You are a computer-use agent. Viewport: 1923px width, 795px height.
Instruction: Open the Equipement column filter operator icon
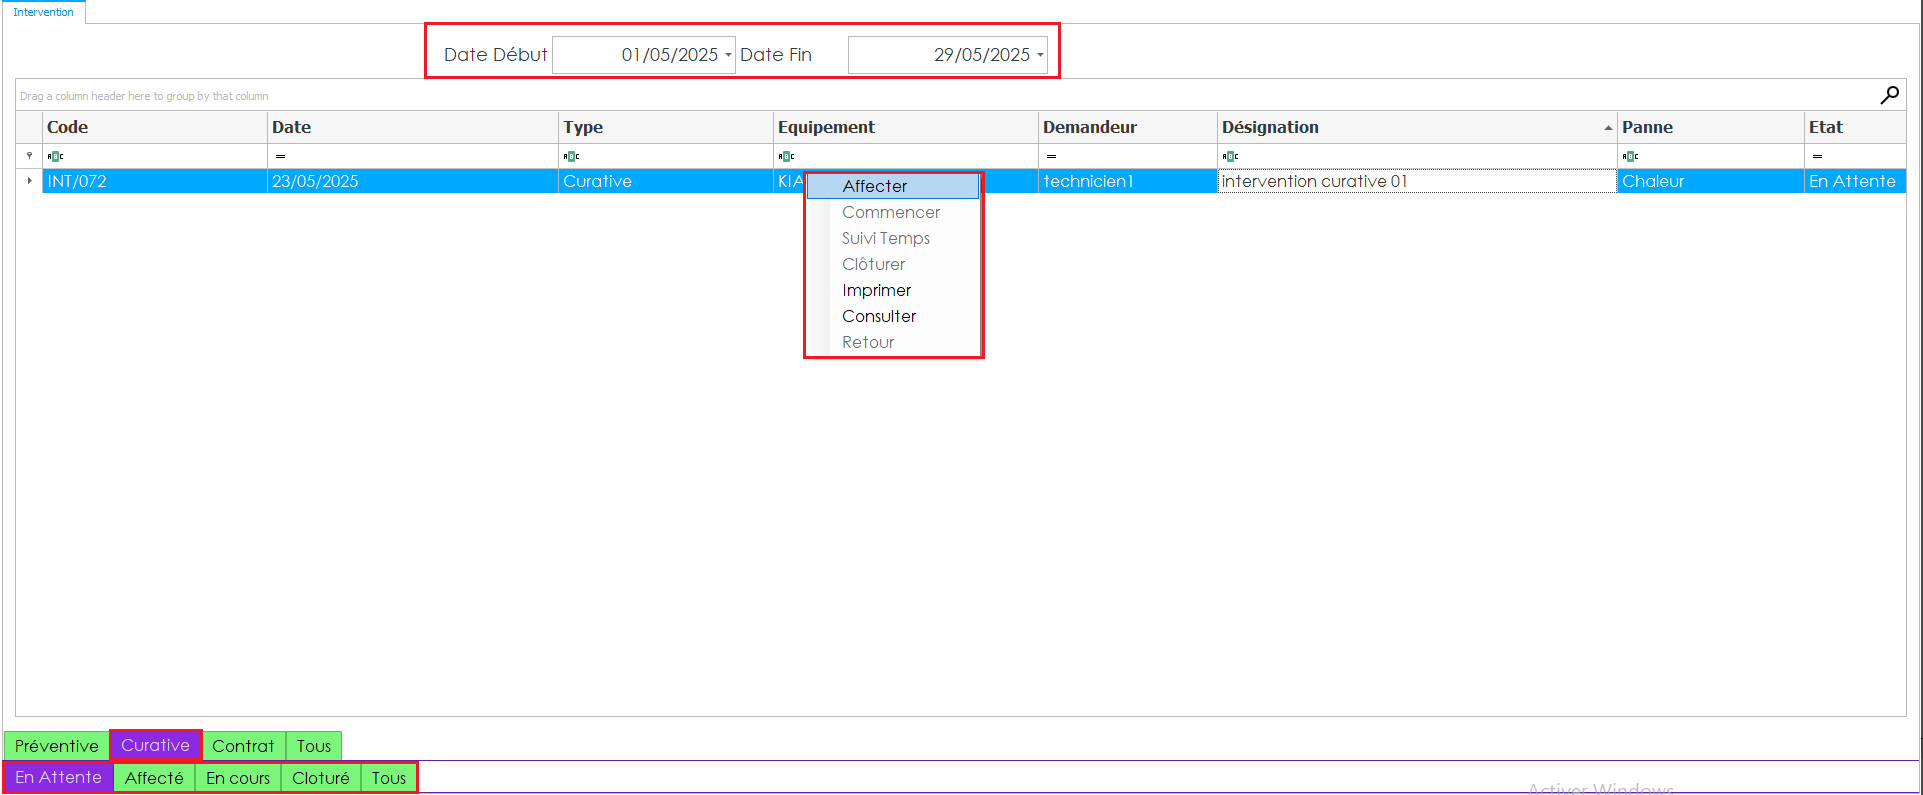(x=786, y=156)
